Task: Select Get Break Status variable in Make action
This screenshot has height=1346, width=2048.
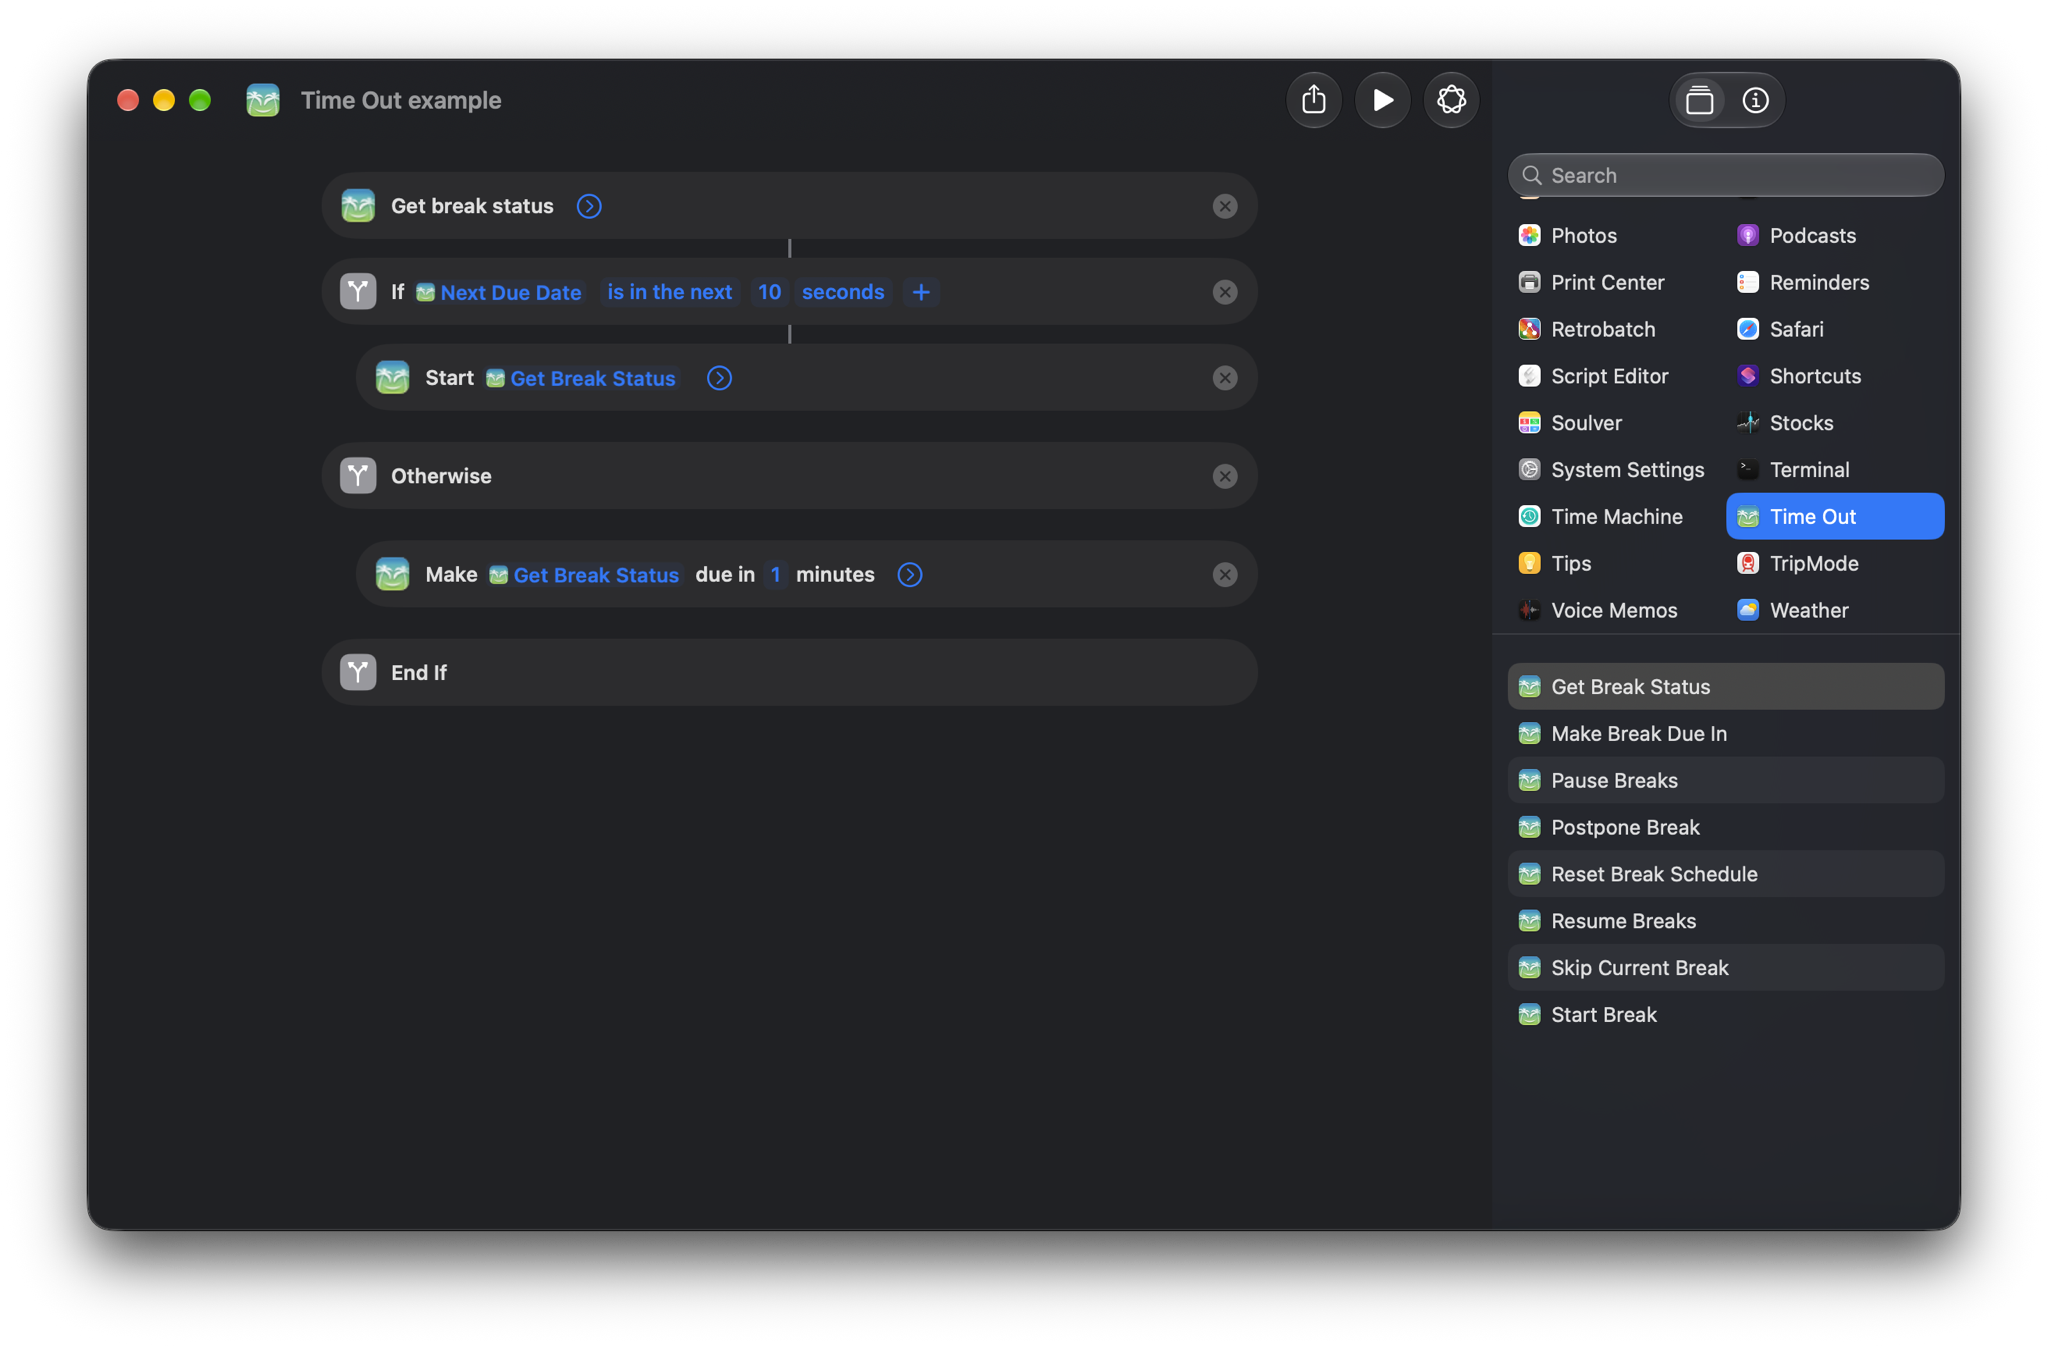Action: tap(584, 575)
